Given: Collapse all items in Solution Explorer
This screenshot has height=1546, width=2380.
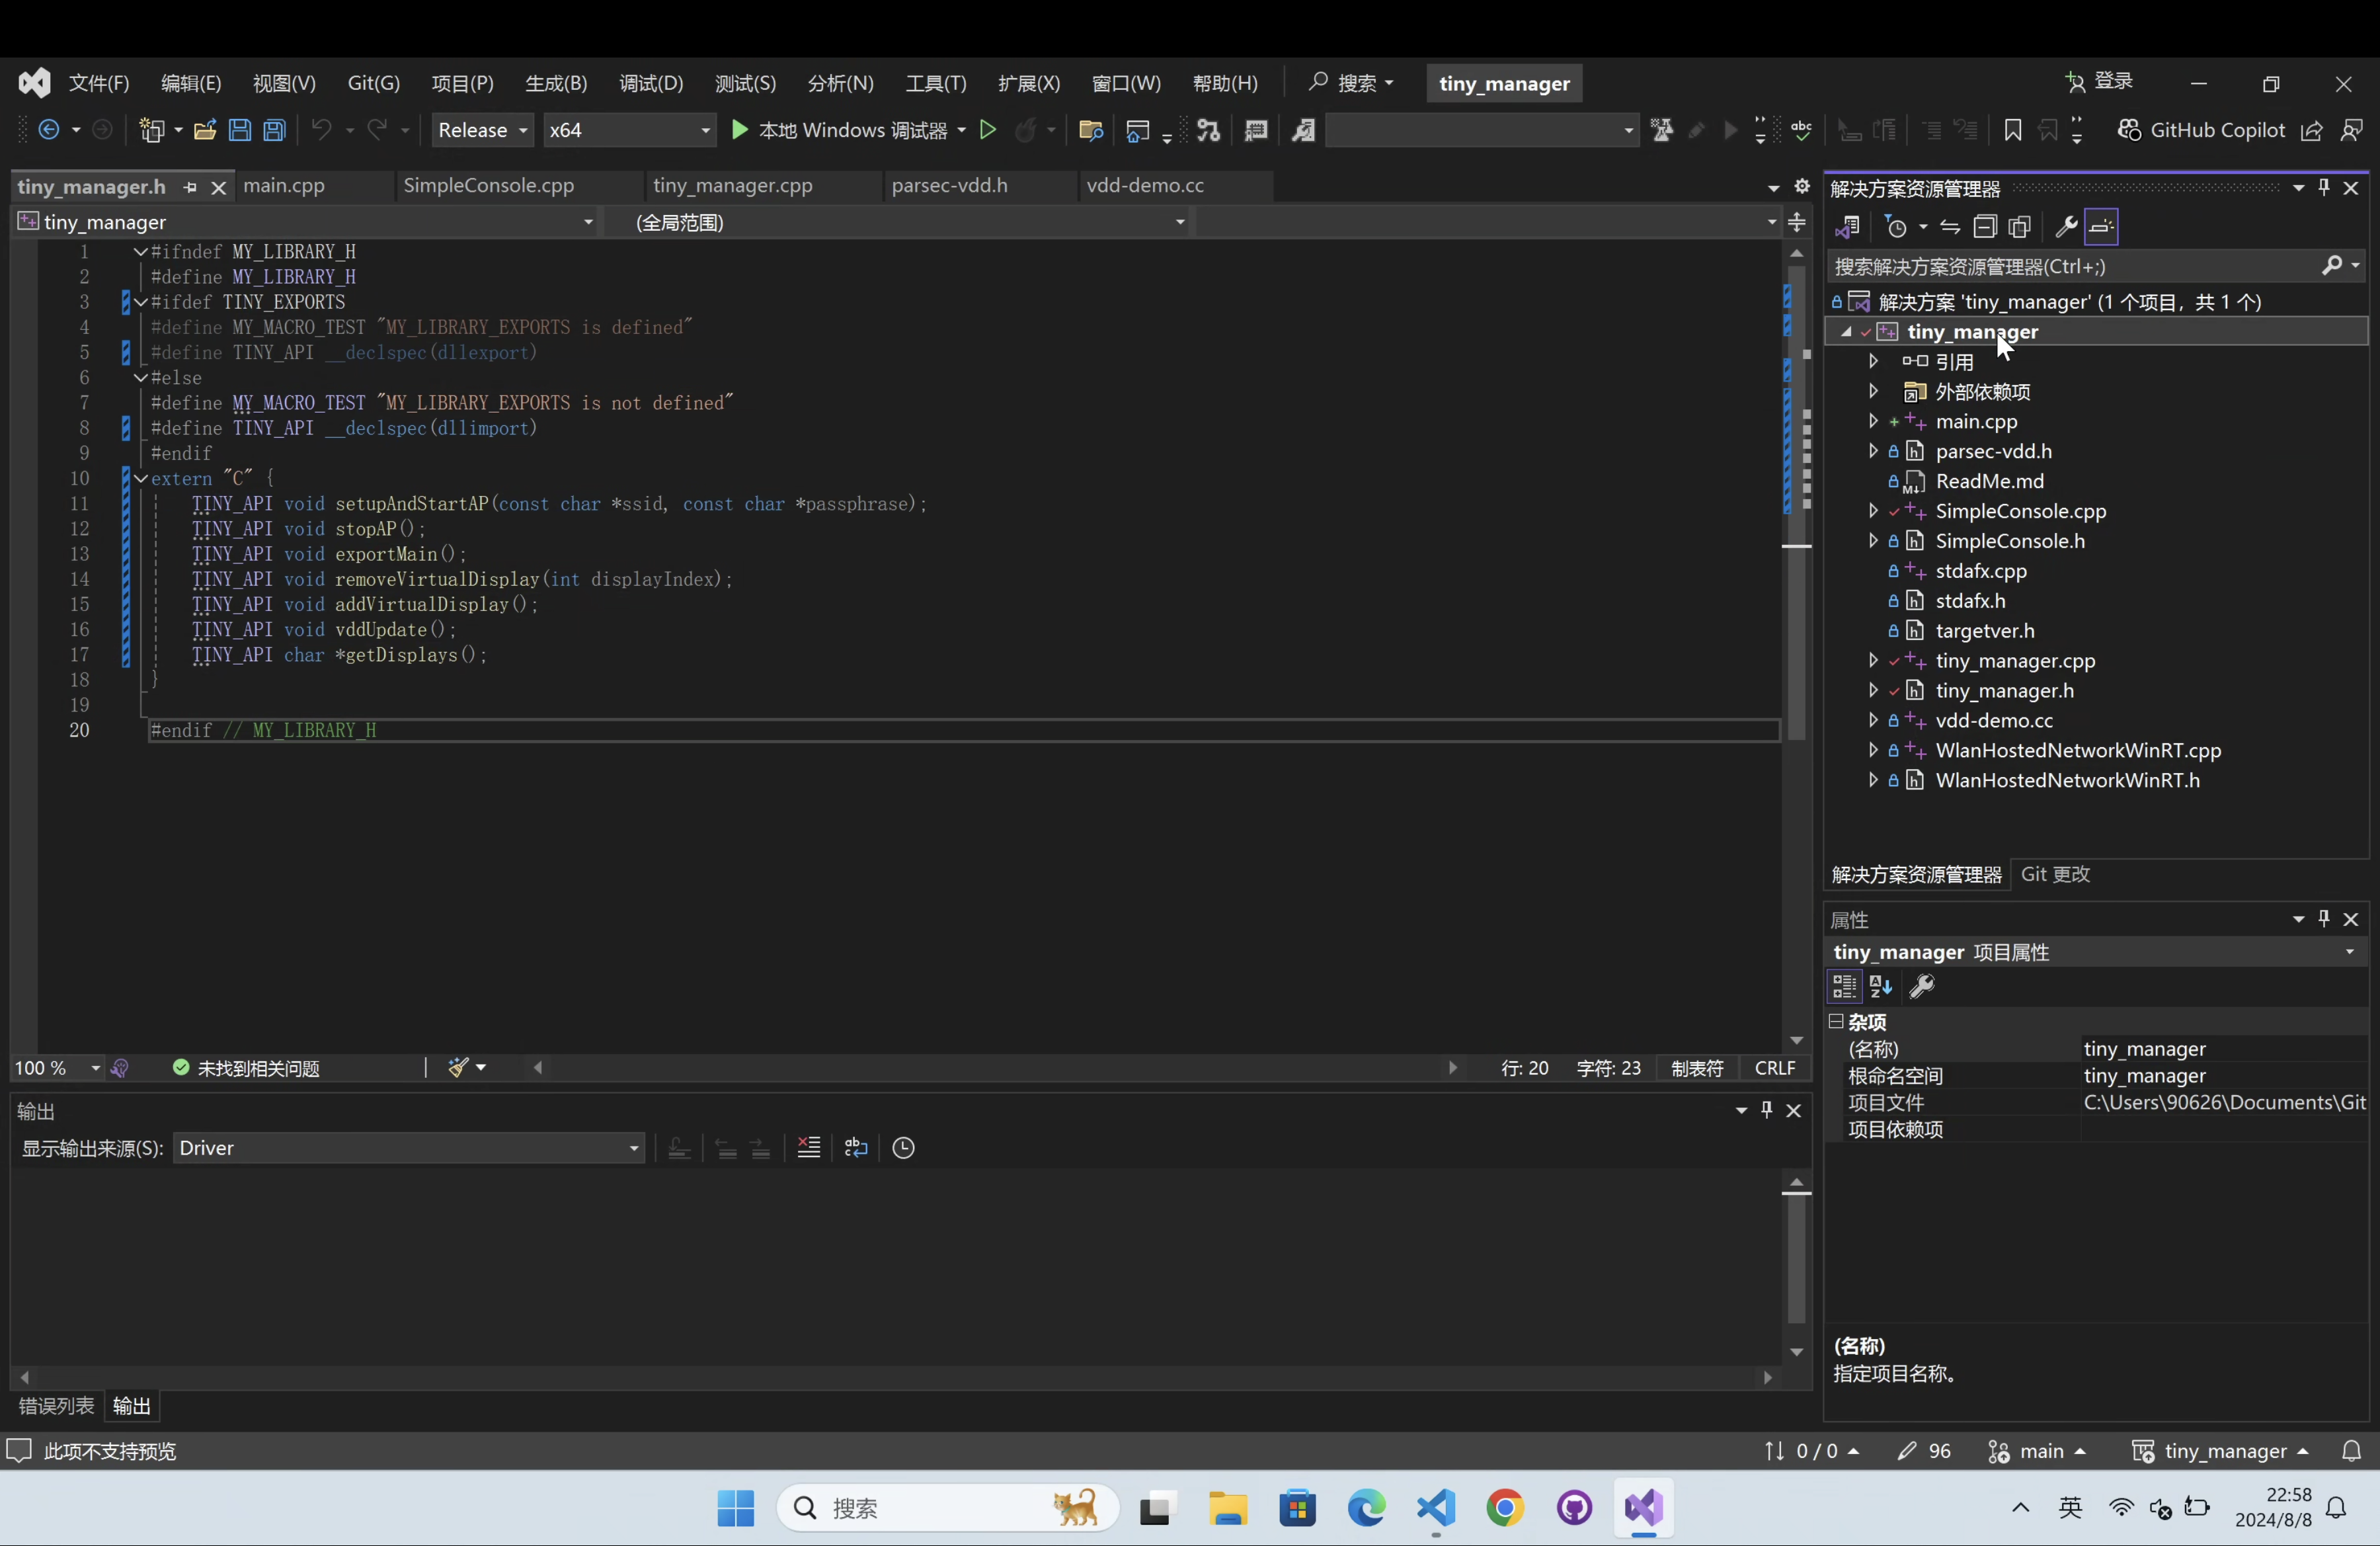Looking at the screenshot, I should tap(1985, 227).
